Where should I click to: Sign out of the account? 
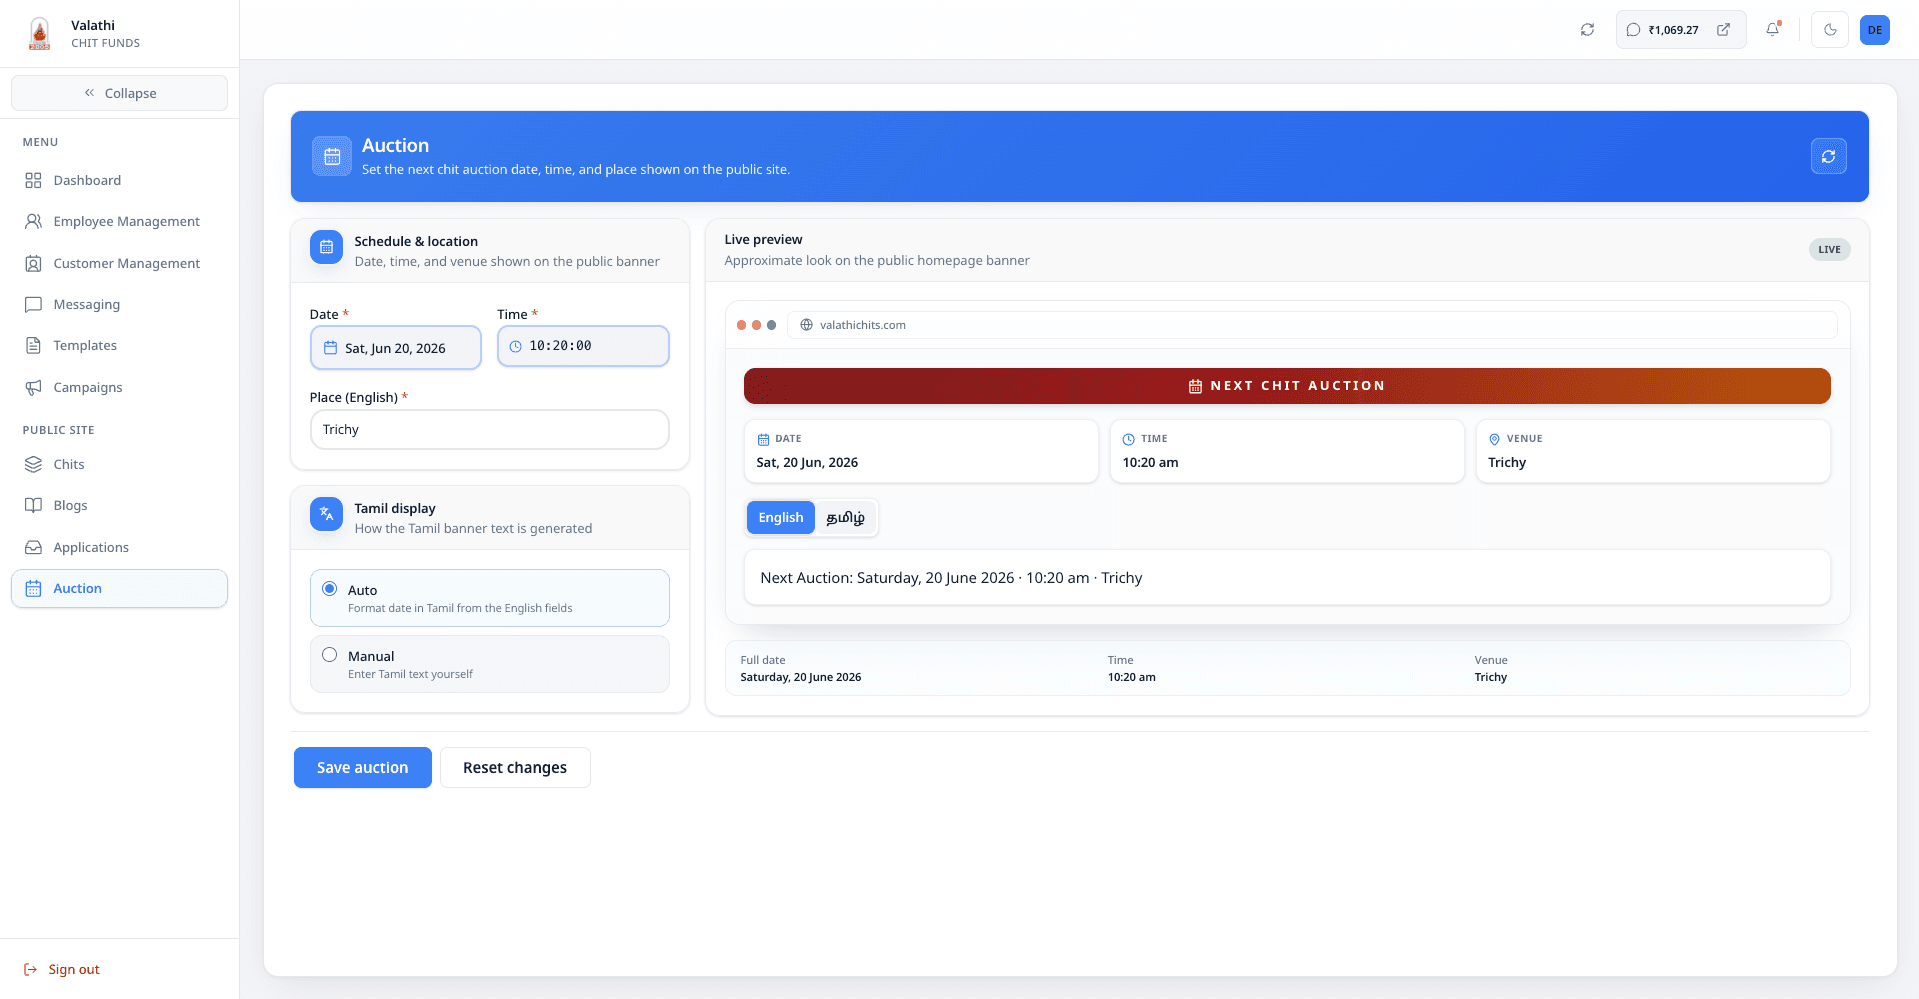pos(61,969)
